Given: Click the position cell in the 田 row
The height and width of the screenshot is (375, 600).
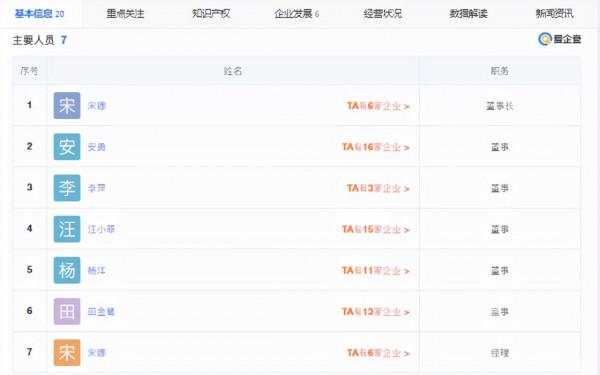Looking at the screenshot, I should point(500,311).
